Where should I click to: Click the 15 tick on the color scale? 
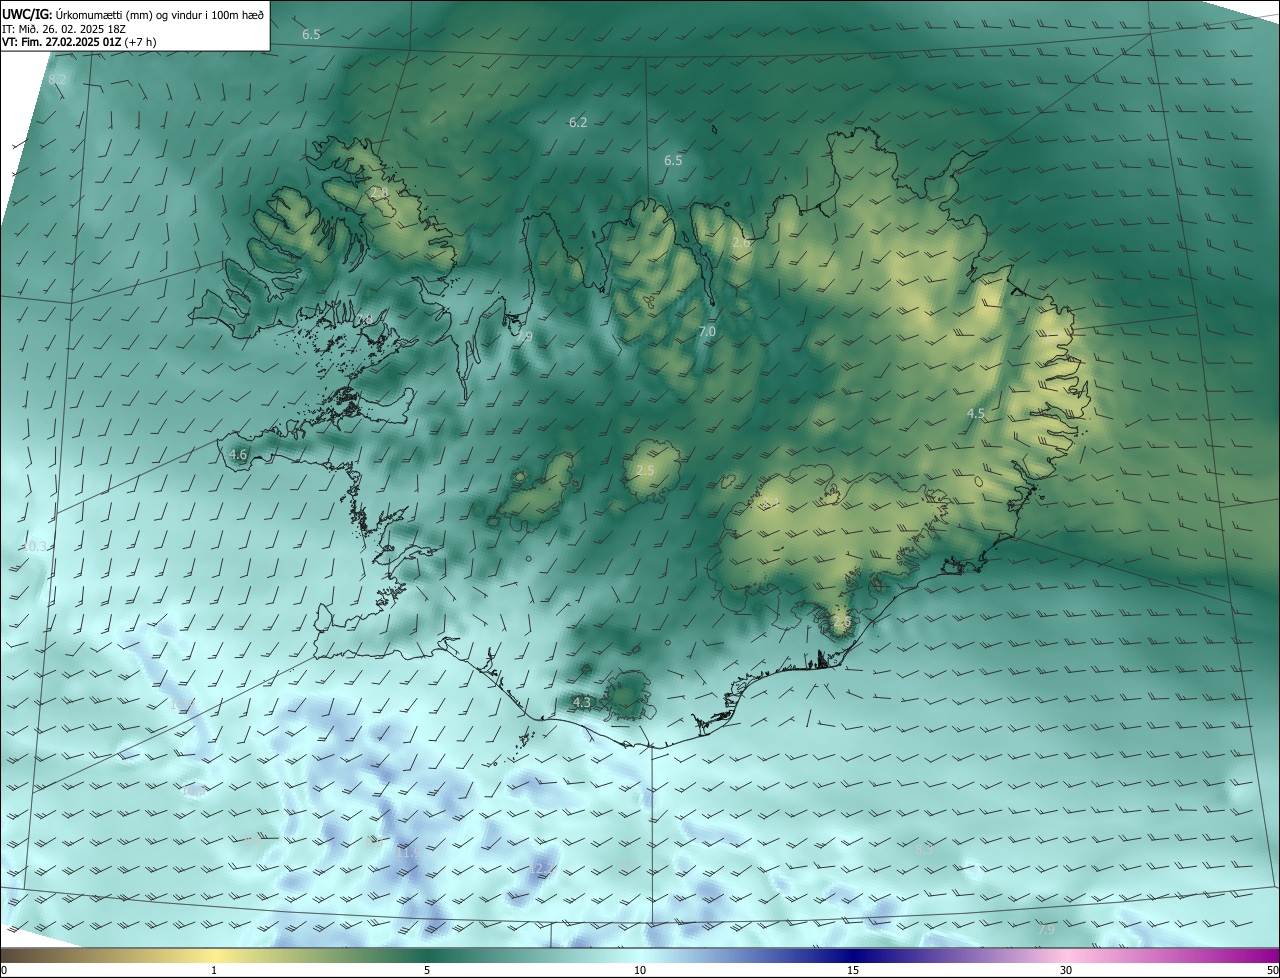point(853,970)
